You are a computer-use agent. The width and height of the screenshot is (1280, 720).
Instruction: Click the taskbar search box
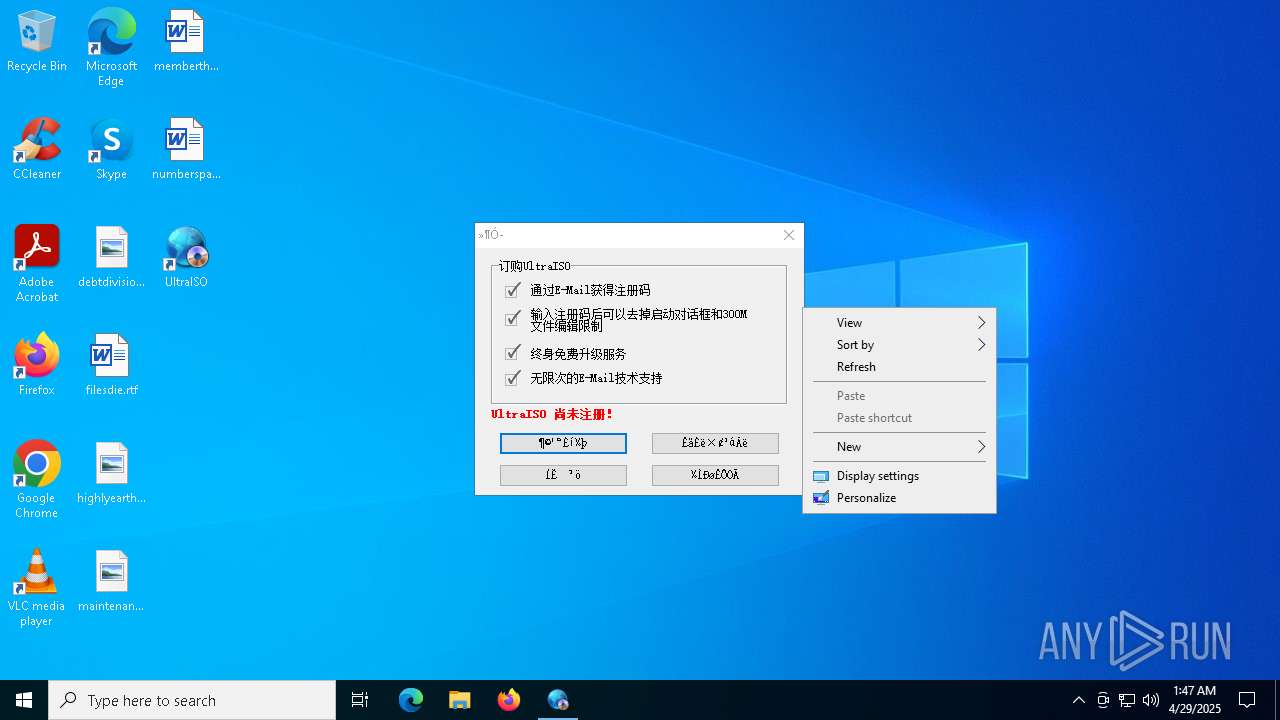point(192,700)
